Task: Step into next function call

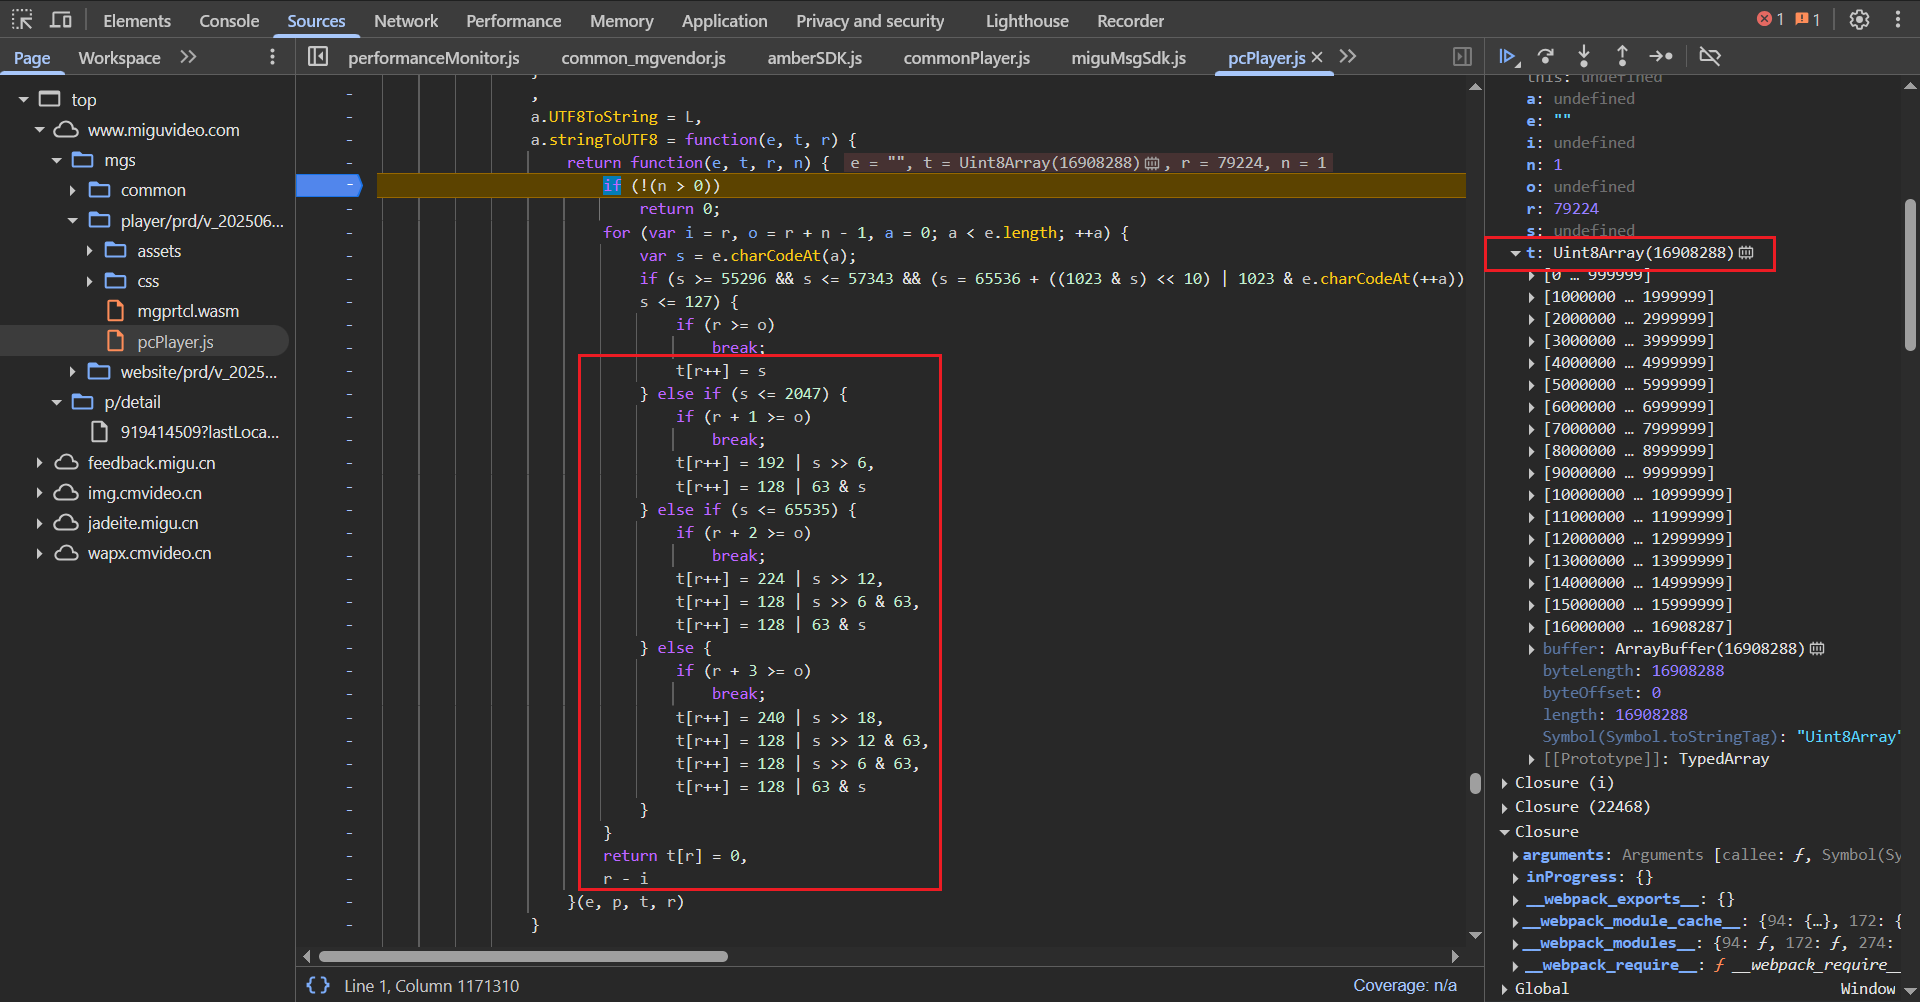Action: coord(1584,57)
